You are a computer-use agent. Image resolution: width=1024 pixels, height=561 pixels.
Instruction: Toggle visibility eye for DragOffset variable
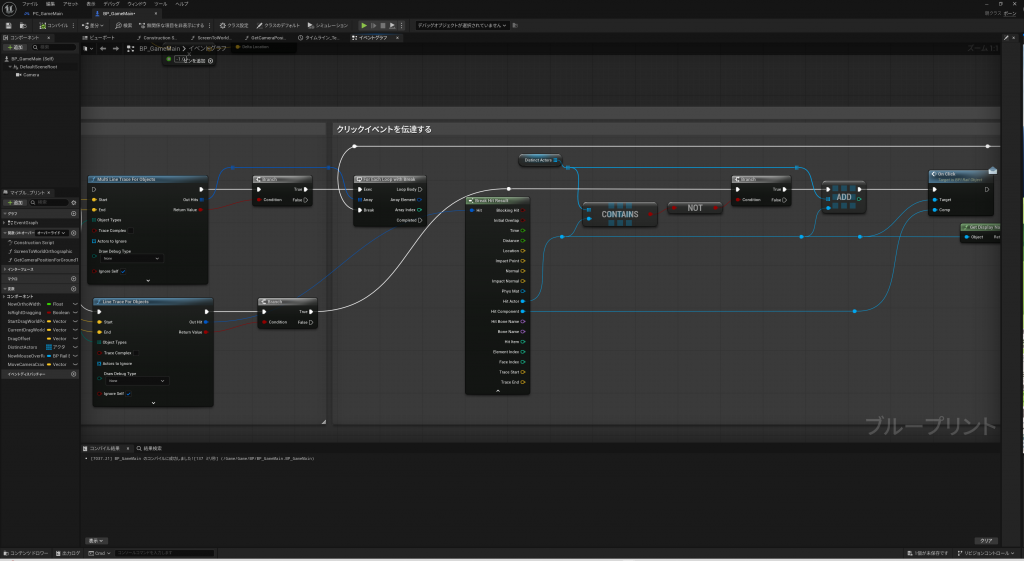pos(75,339)
